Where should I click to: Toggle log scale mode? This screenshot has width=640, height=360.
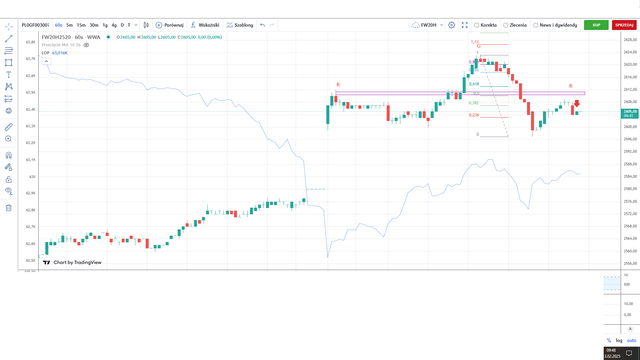coord(619,340)
